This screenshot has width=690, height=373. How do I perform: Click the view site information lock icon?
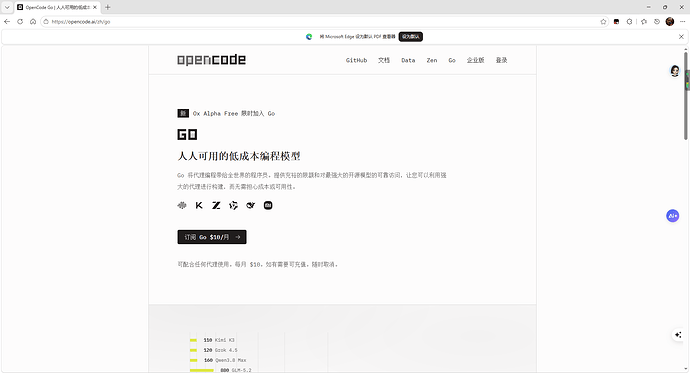click(x=46, y=22)
